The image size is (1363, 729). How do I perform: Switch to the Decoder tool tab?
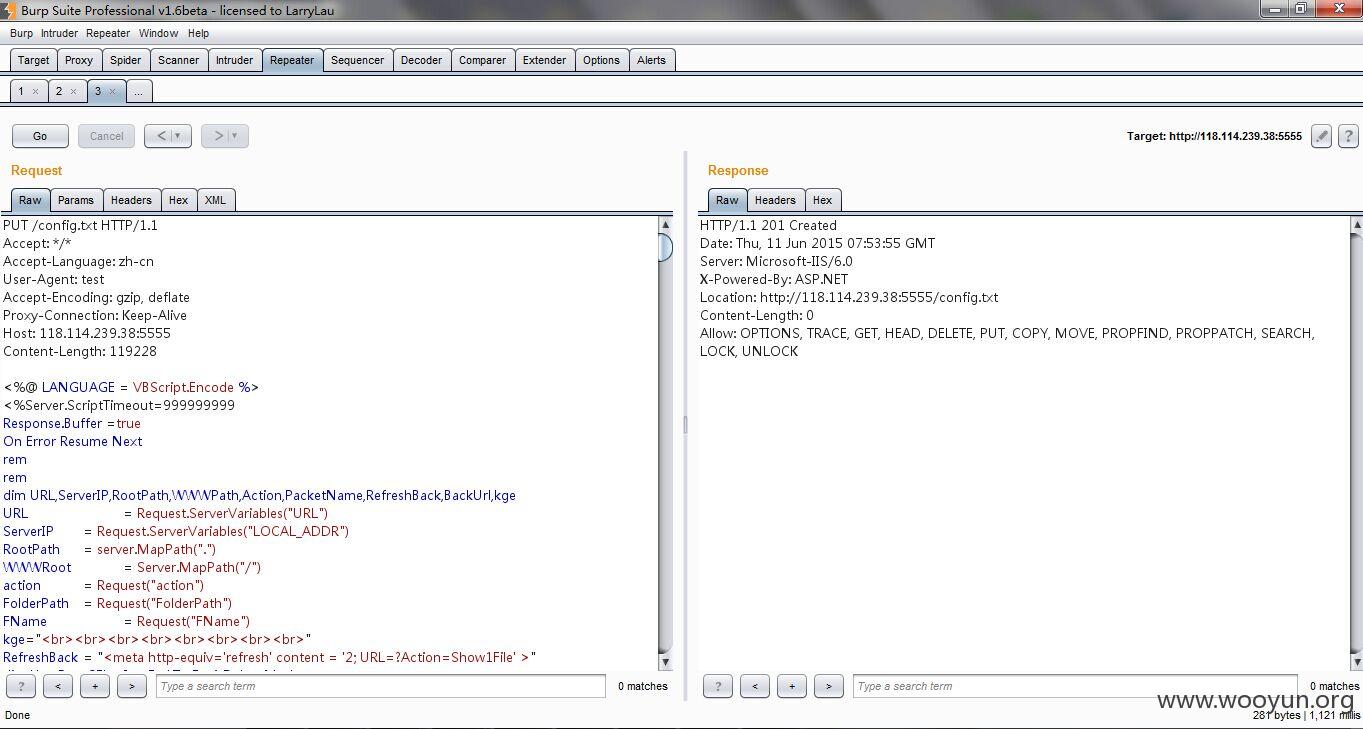[x=422, y=60]
